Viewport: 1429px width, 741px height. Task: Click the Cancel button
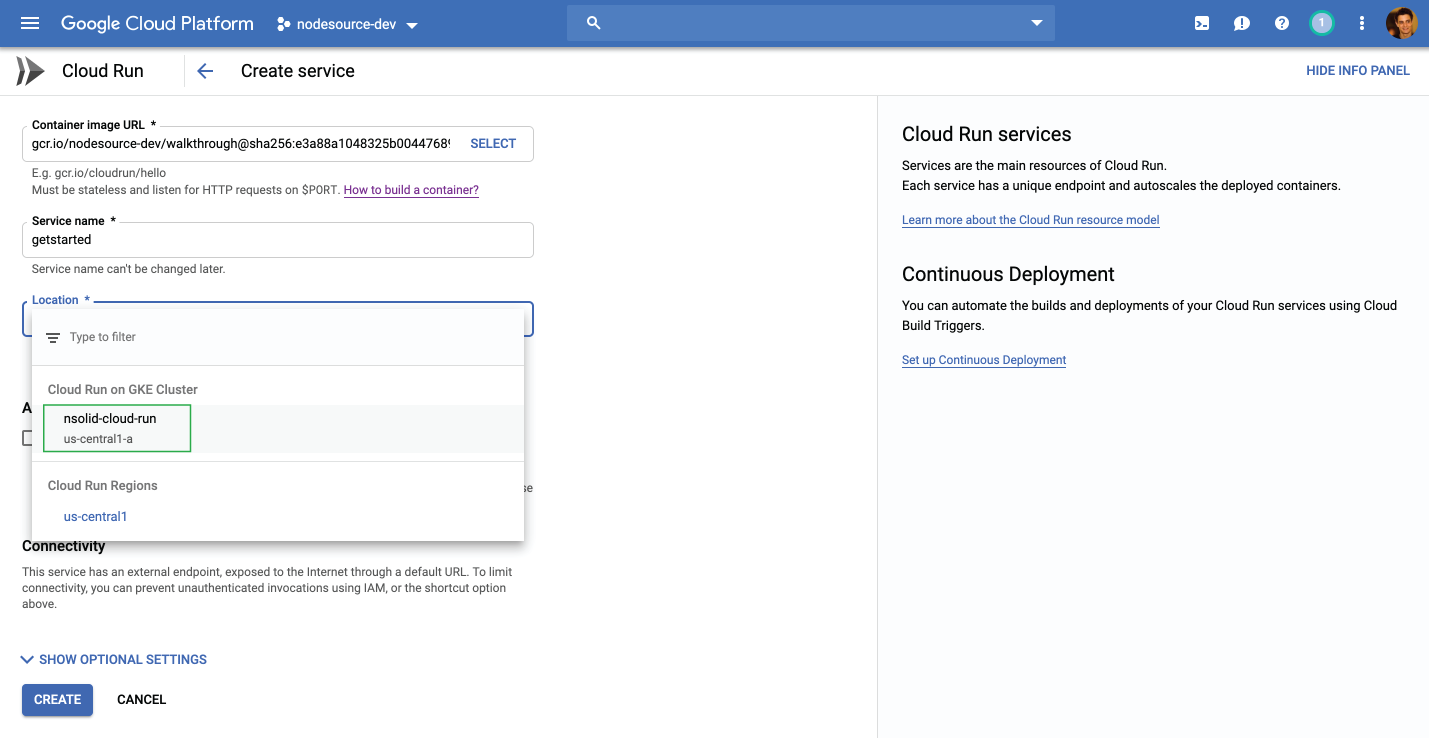(142, 700)
